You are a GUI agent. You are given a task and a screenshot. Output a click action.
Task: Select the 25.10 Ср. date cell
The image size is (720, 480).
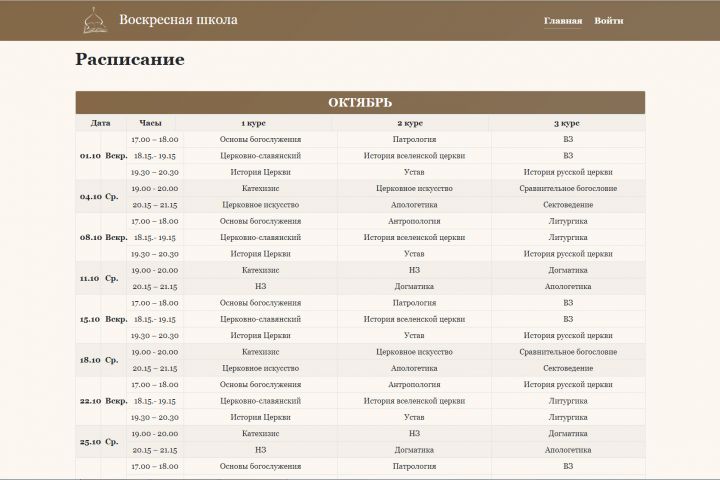pyautogui.click(x=99, y=442)
